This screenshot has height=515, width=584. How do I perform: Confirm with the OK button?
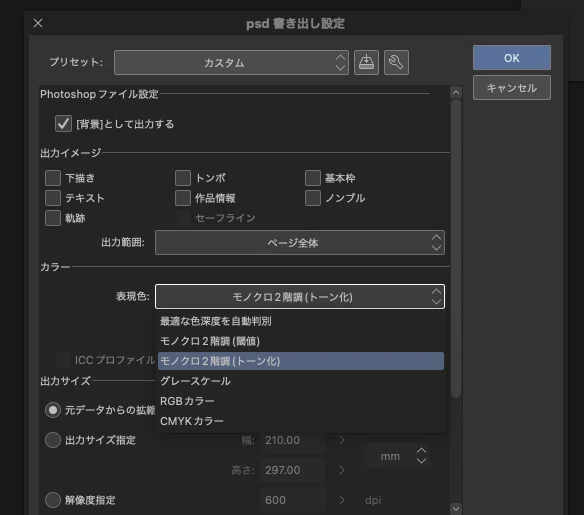point(512,58)
